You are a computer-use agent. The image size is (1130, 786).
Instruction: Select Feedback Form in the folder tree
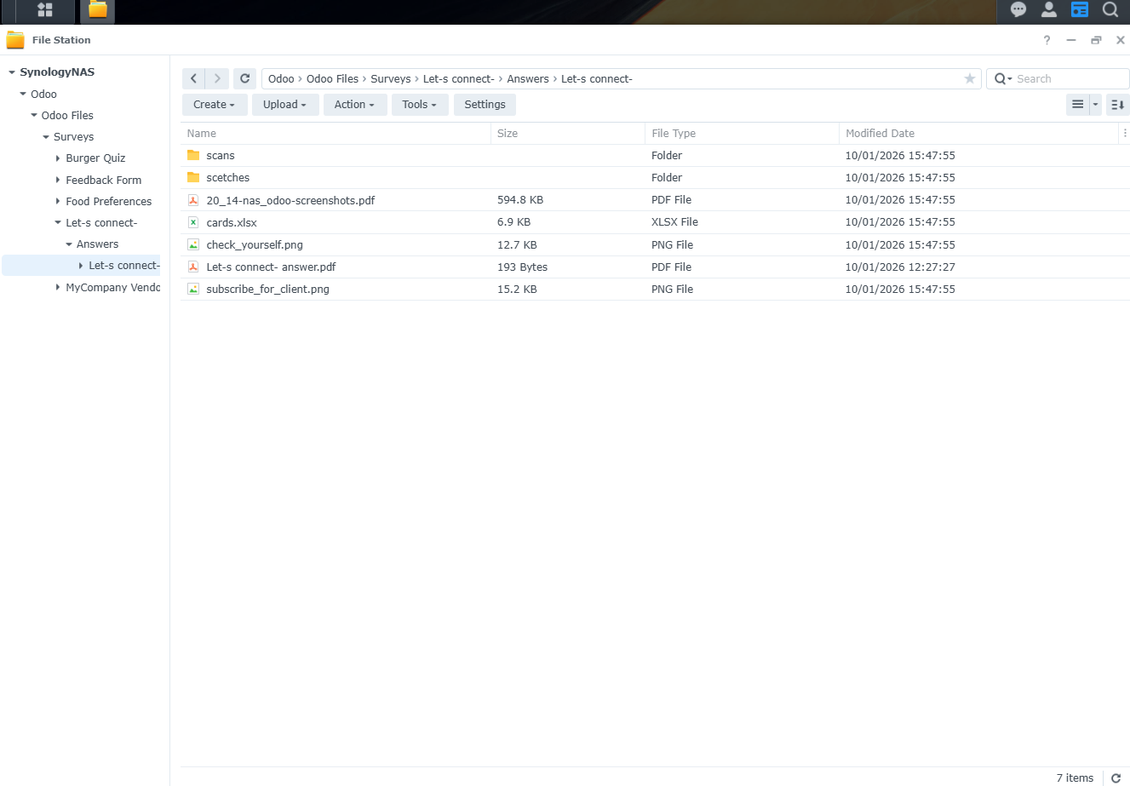click(104, 180)
